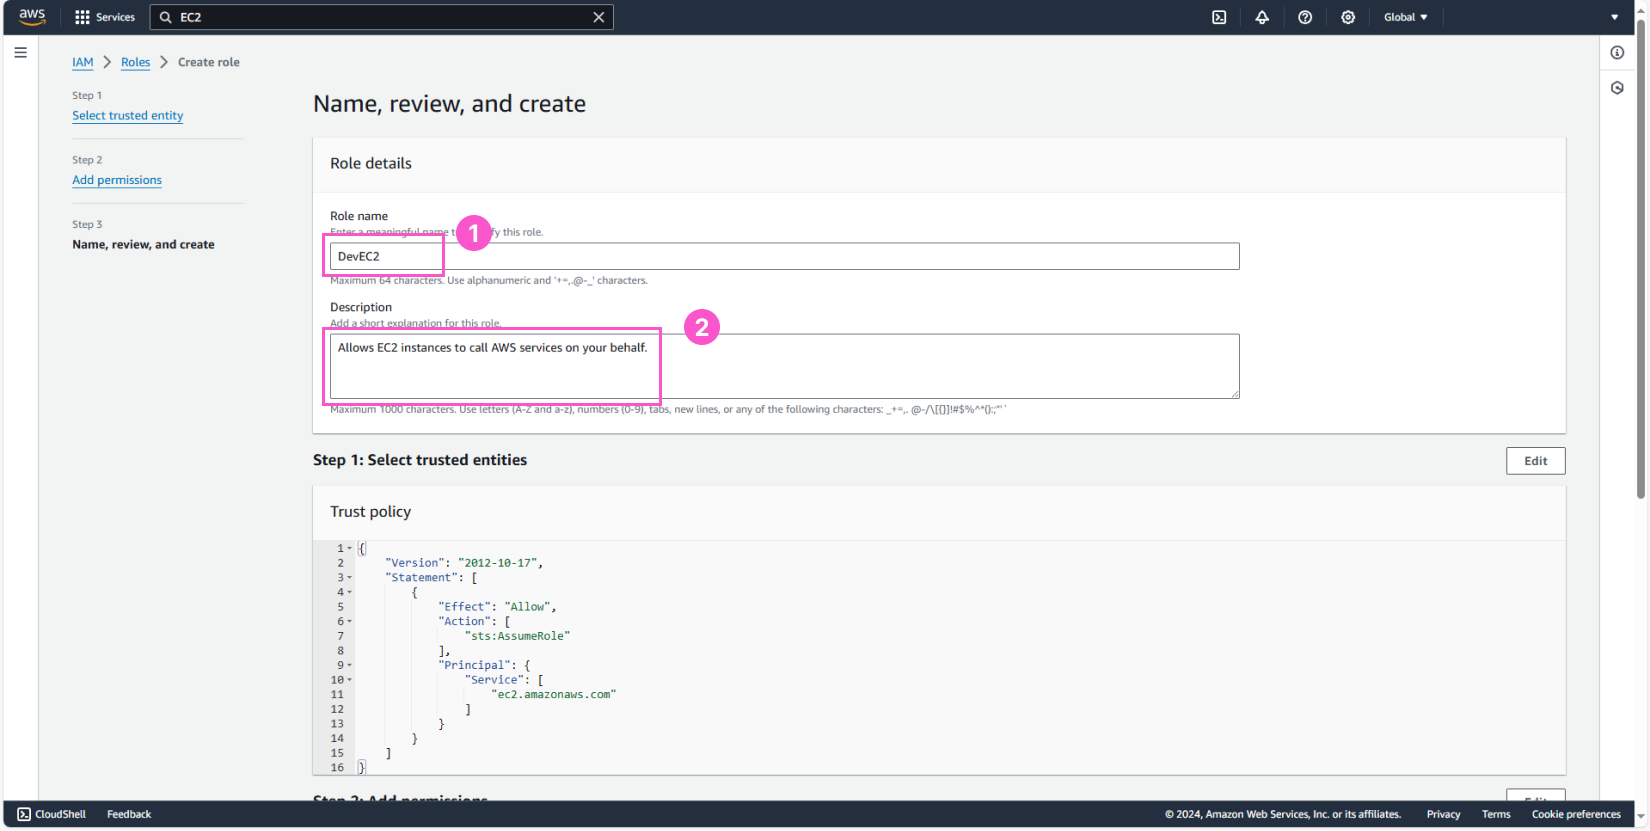Collapse Principal fold arrow at line 9

pyautogui.click(x=349, y=665)
